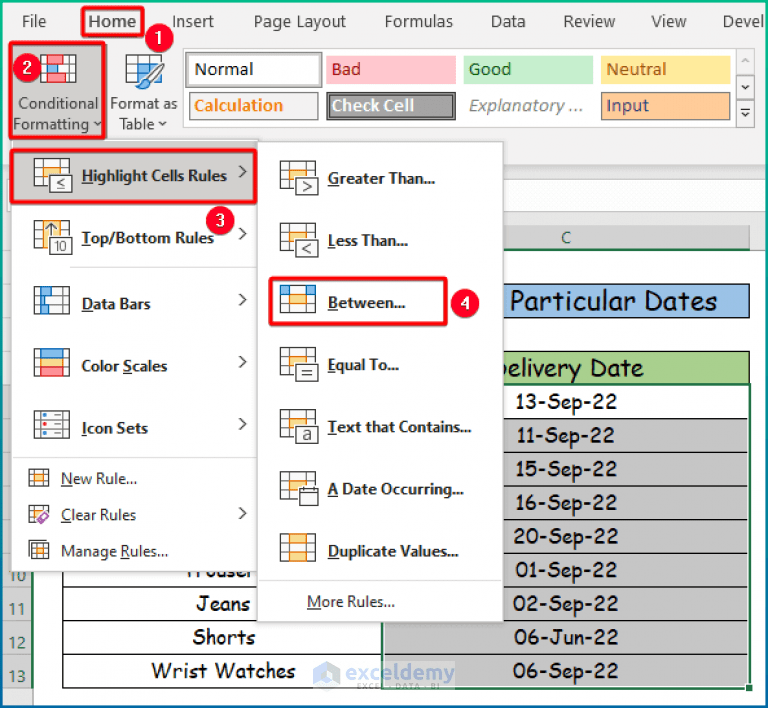This screenshot has width=768, height=708.
Task: Apply the Input cell style
Action: coord(666,106)
